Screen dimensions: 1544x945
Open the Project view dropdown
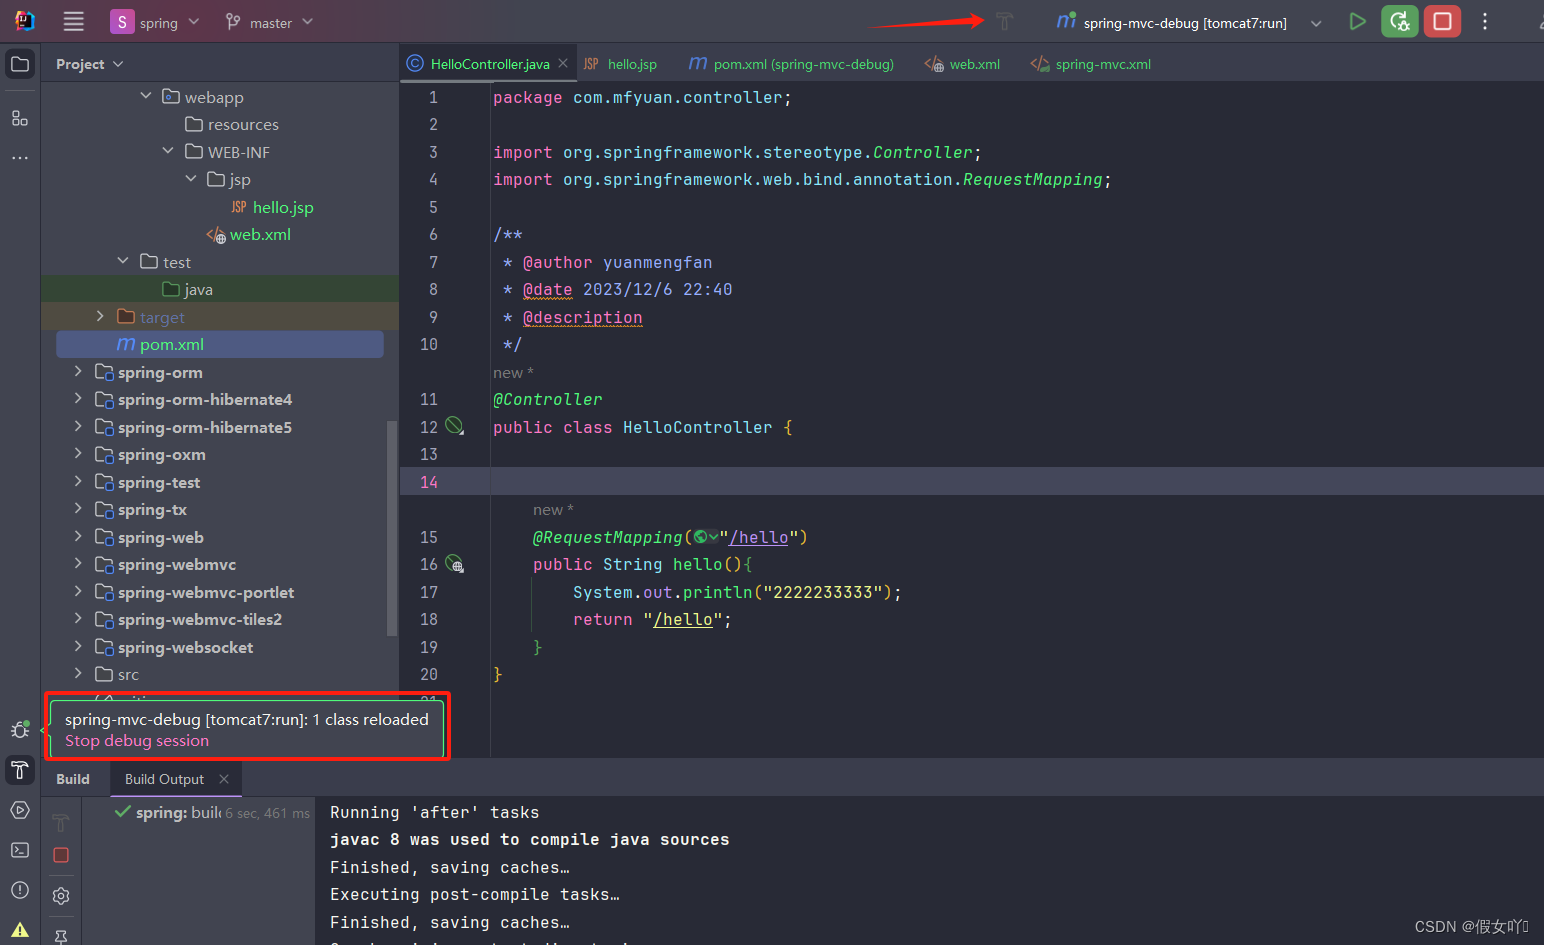pos(90,64)
